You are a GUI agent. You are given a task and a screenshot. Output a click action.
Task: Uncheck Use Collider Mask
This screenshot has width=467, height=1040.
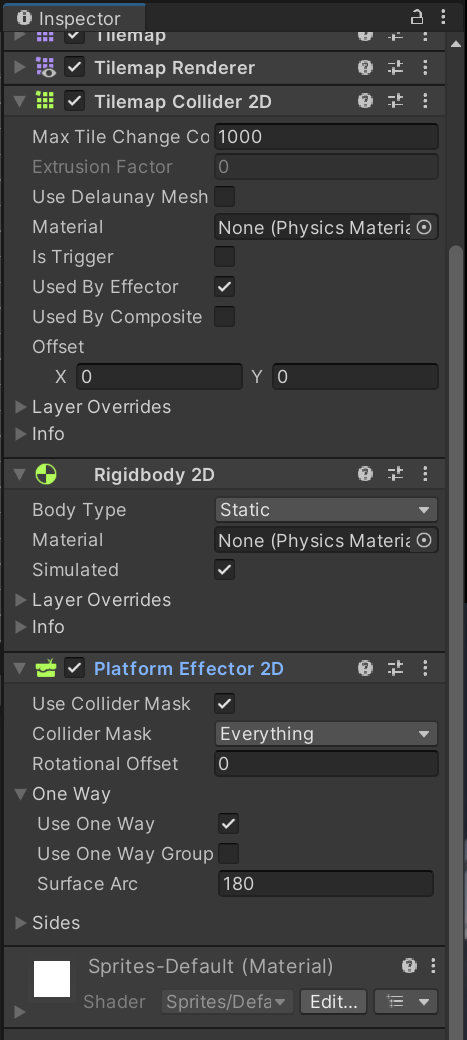pyautogui.click(x=224, y=704)
